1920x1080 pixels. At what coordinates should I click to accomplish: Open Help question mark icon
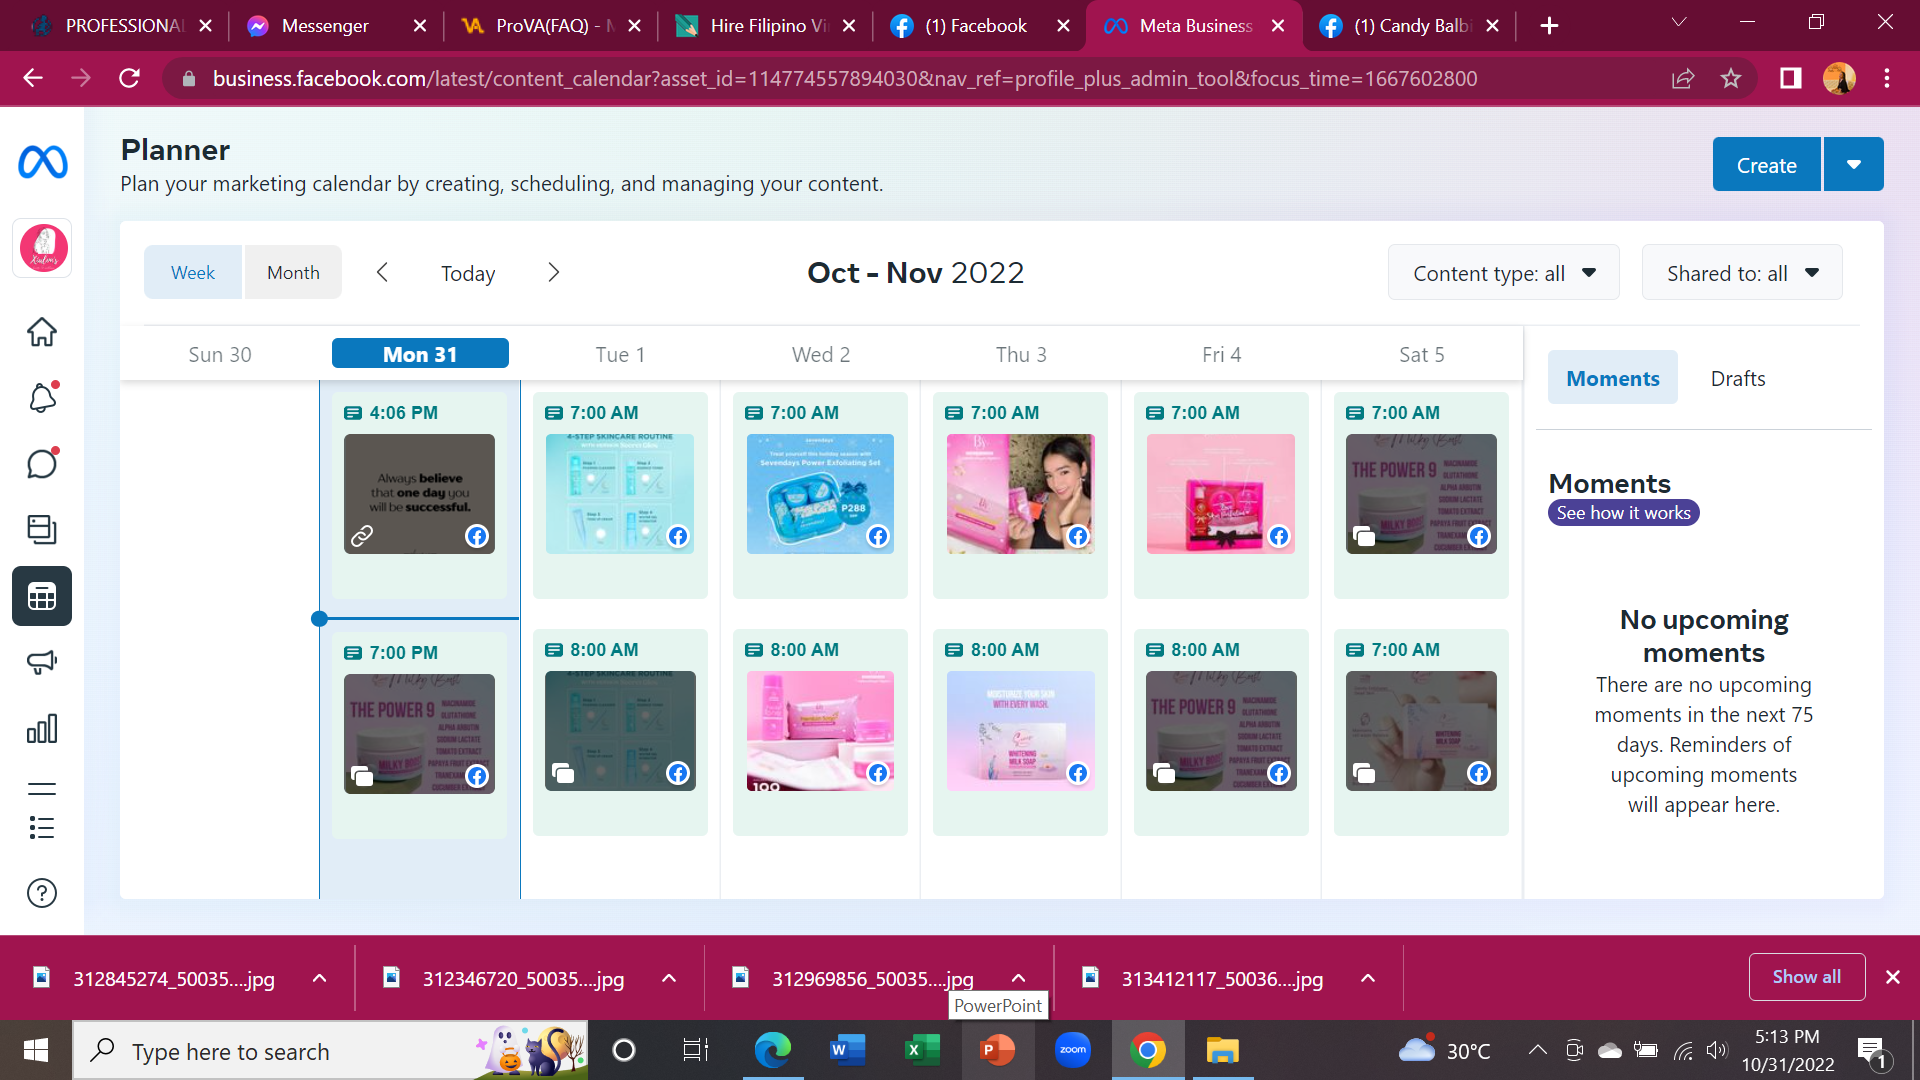pos(42,893)
